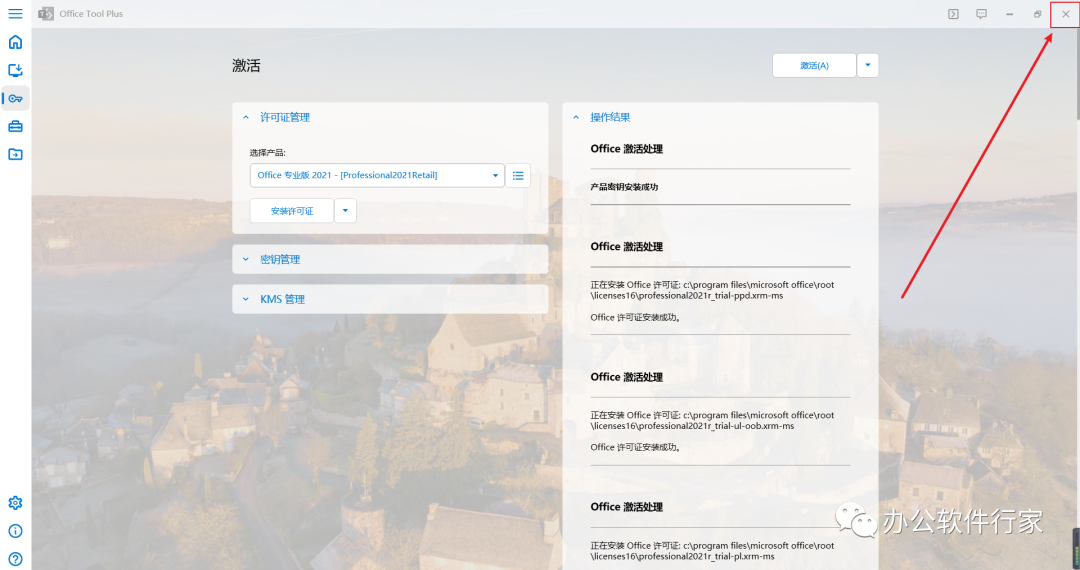Select the Activate key icon in sidebar

[15, 98]
